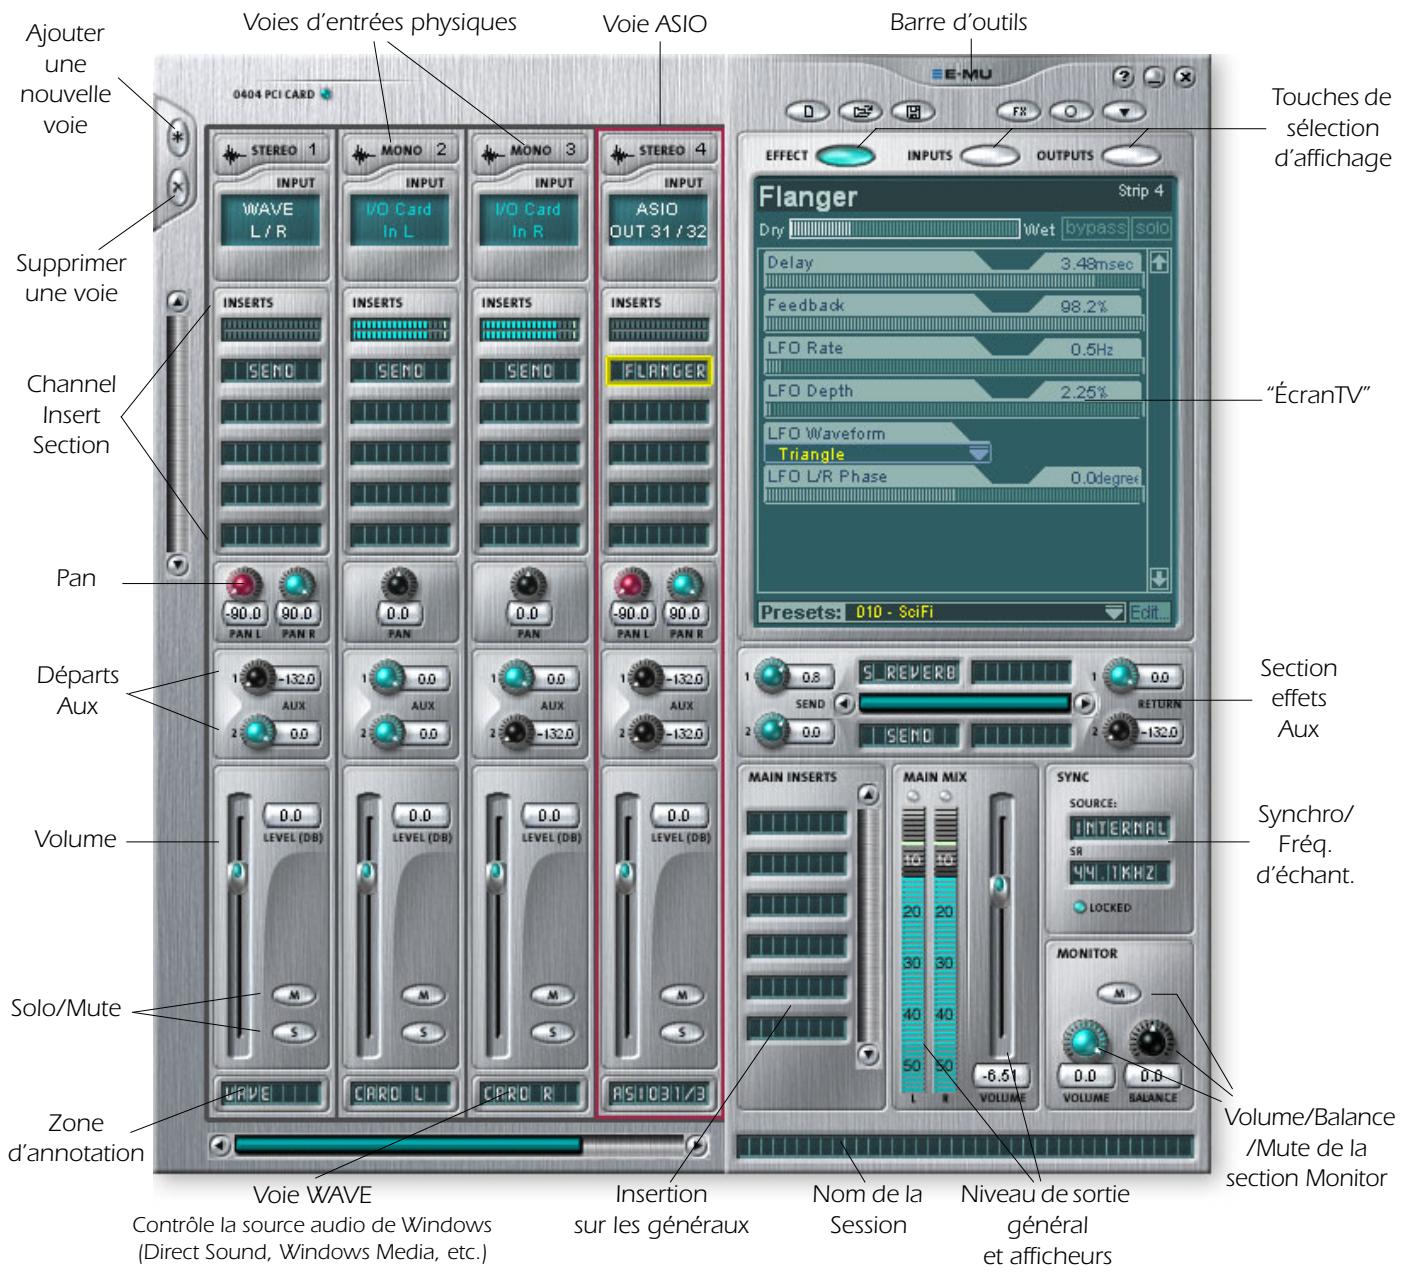Open the Sync source INTERNAL selector
Viewport: 1401px width, 1276px height.
[1120, 829]
